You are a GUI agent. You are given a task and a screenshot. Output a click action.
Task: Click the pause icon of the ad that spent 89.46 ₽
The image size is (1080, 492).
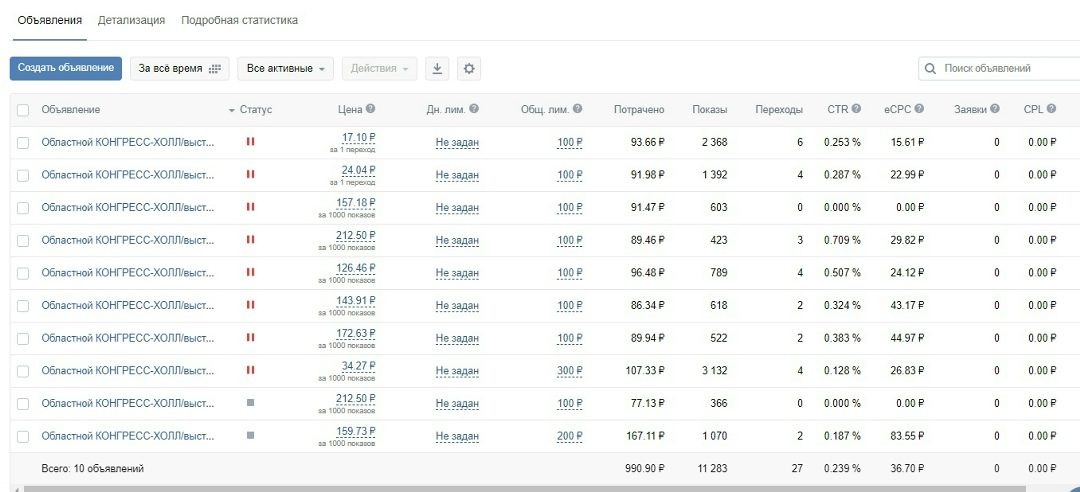click(250, 239)
